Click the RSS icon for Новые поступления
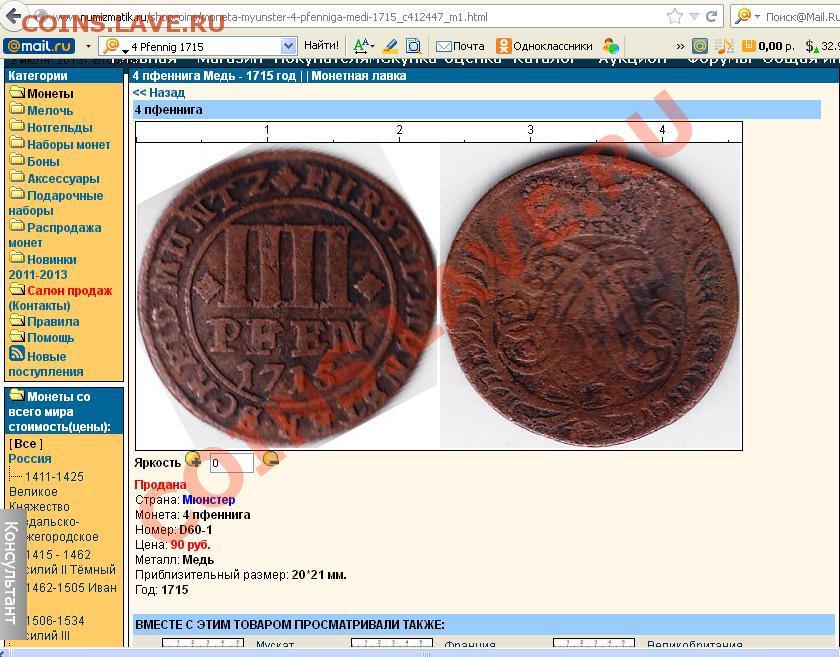 click(x=17, y=354)
